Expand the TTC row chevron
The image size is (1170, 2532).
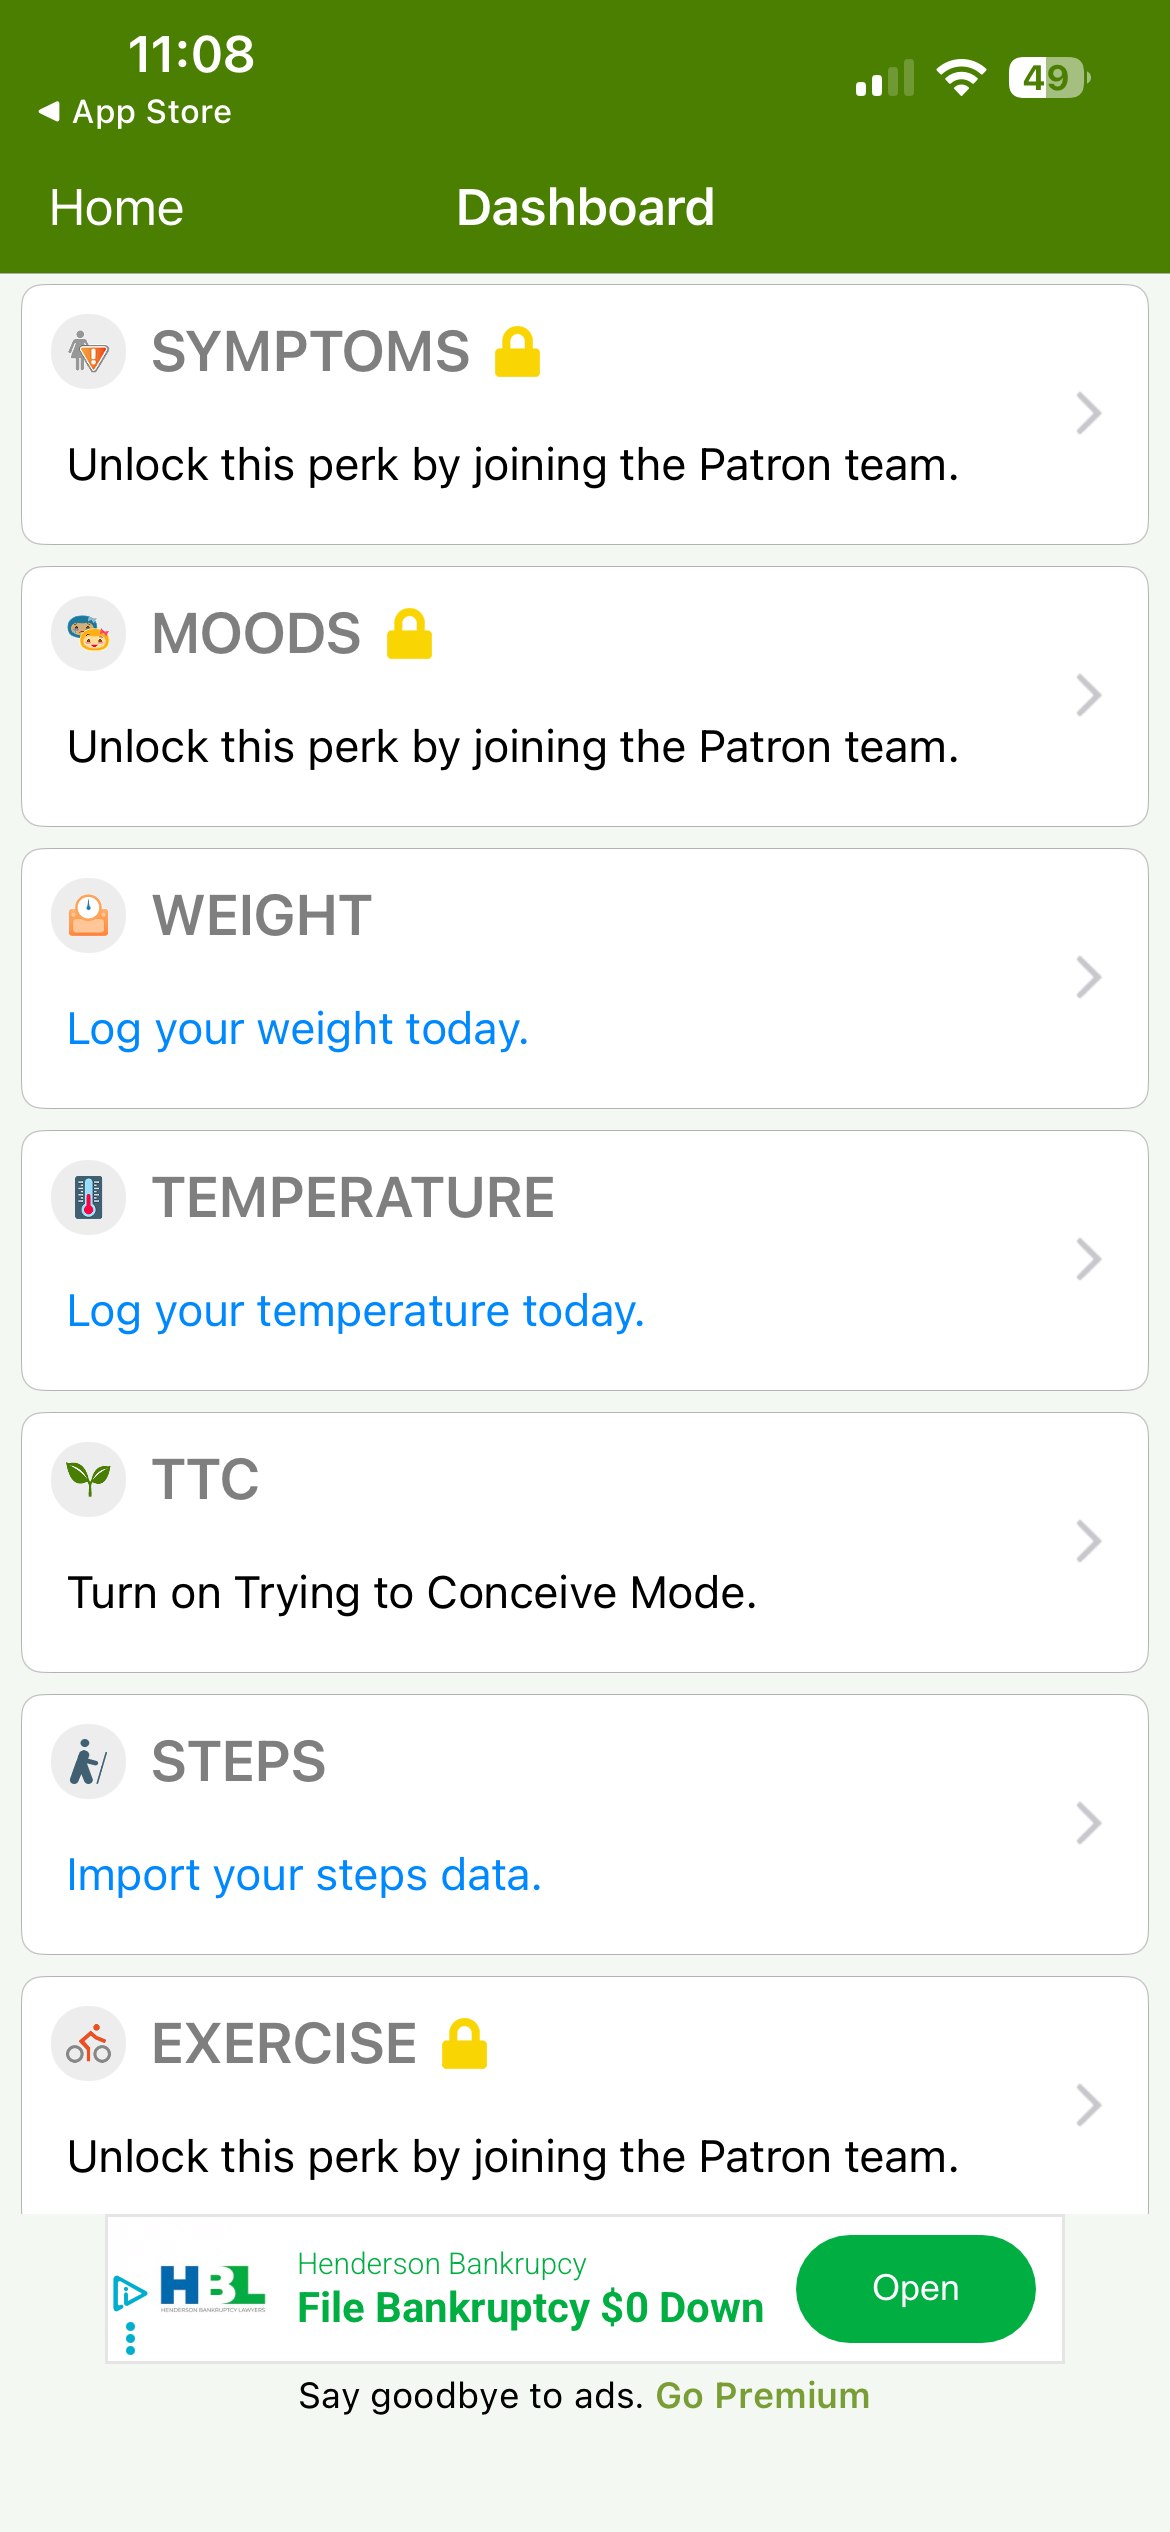(1088, 1542)
